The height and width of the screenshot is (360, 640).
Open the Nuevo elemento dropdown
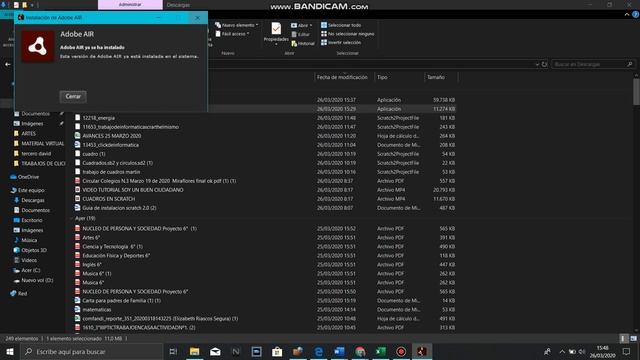(x=236, y=25)
